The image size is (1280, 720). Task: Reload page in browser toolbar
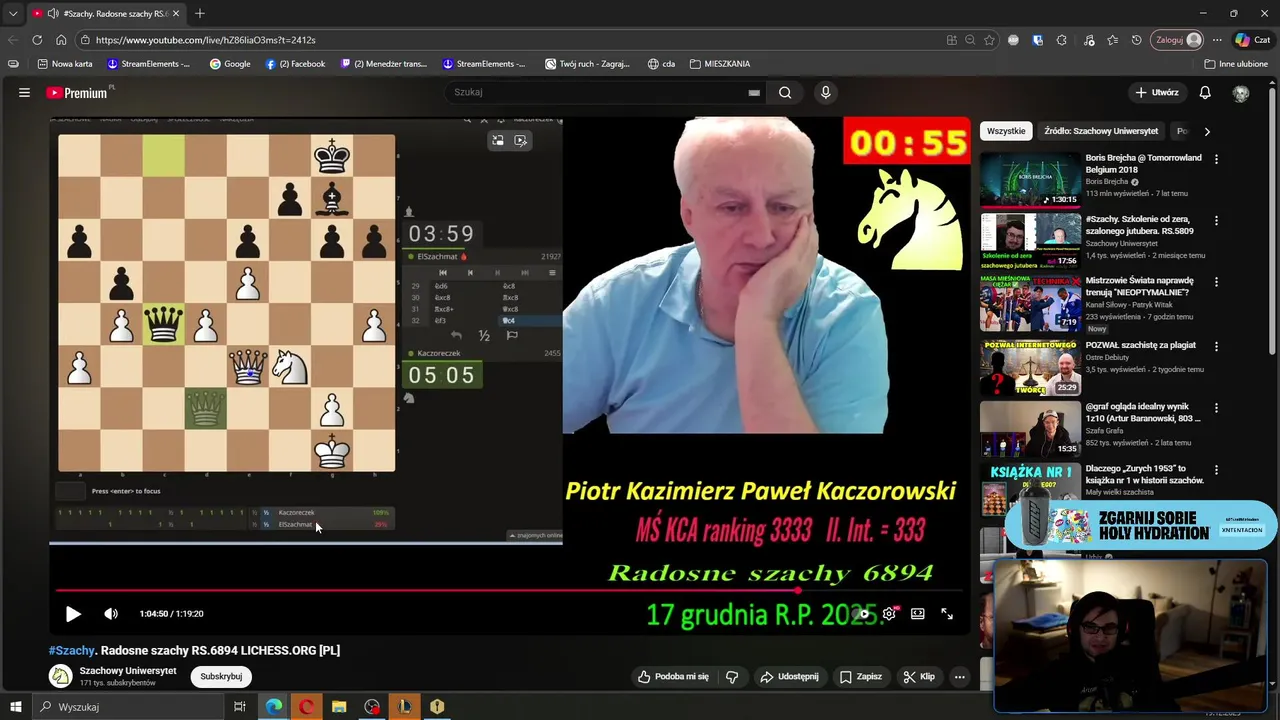coord(37,40)
